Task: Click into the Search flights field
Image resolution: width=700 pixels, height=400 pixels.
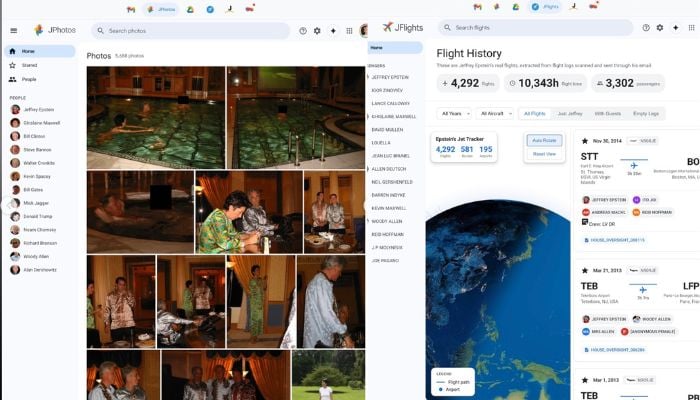Action: tap(536, 28)
